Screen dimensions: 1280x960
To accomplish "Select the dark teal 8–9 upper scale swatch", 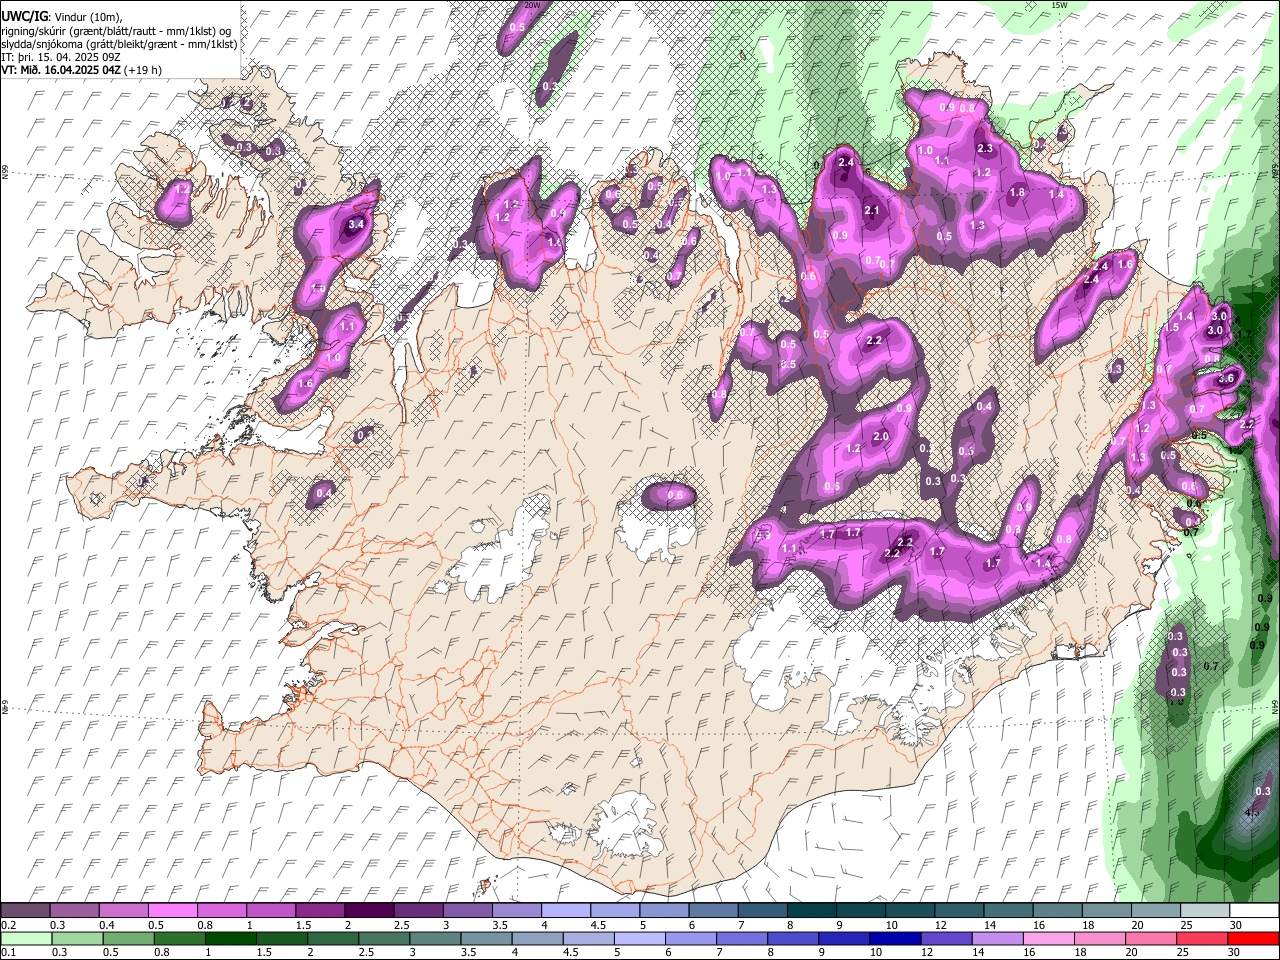I will coord(812,911).
